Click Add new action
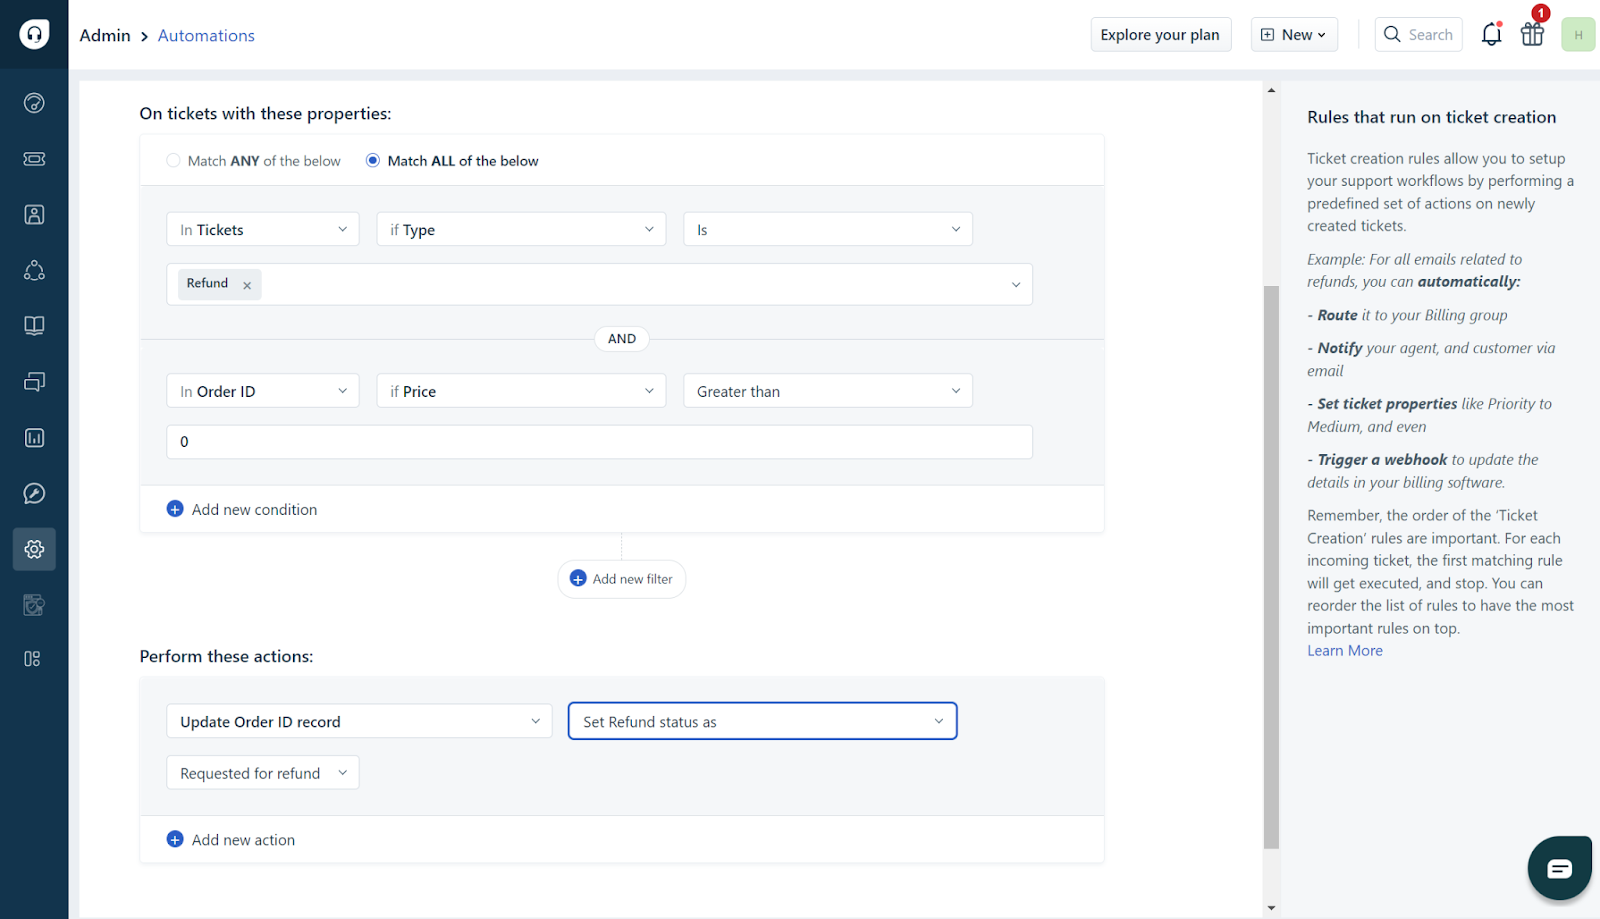Viewport: 1600px width, 919px height. click(243, 840)
